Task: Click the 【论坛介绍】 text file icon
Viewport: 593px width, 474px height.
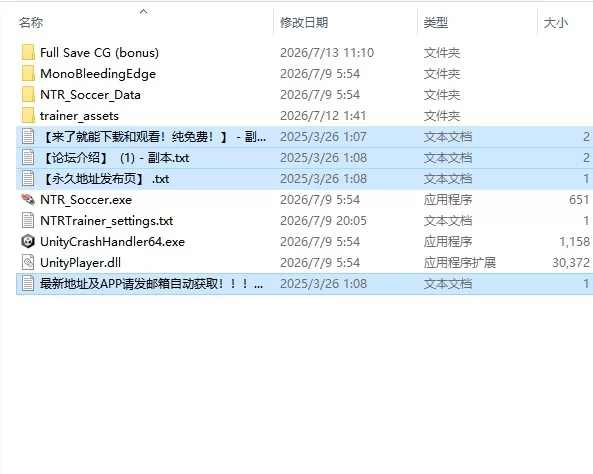Action: 28,158
